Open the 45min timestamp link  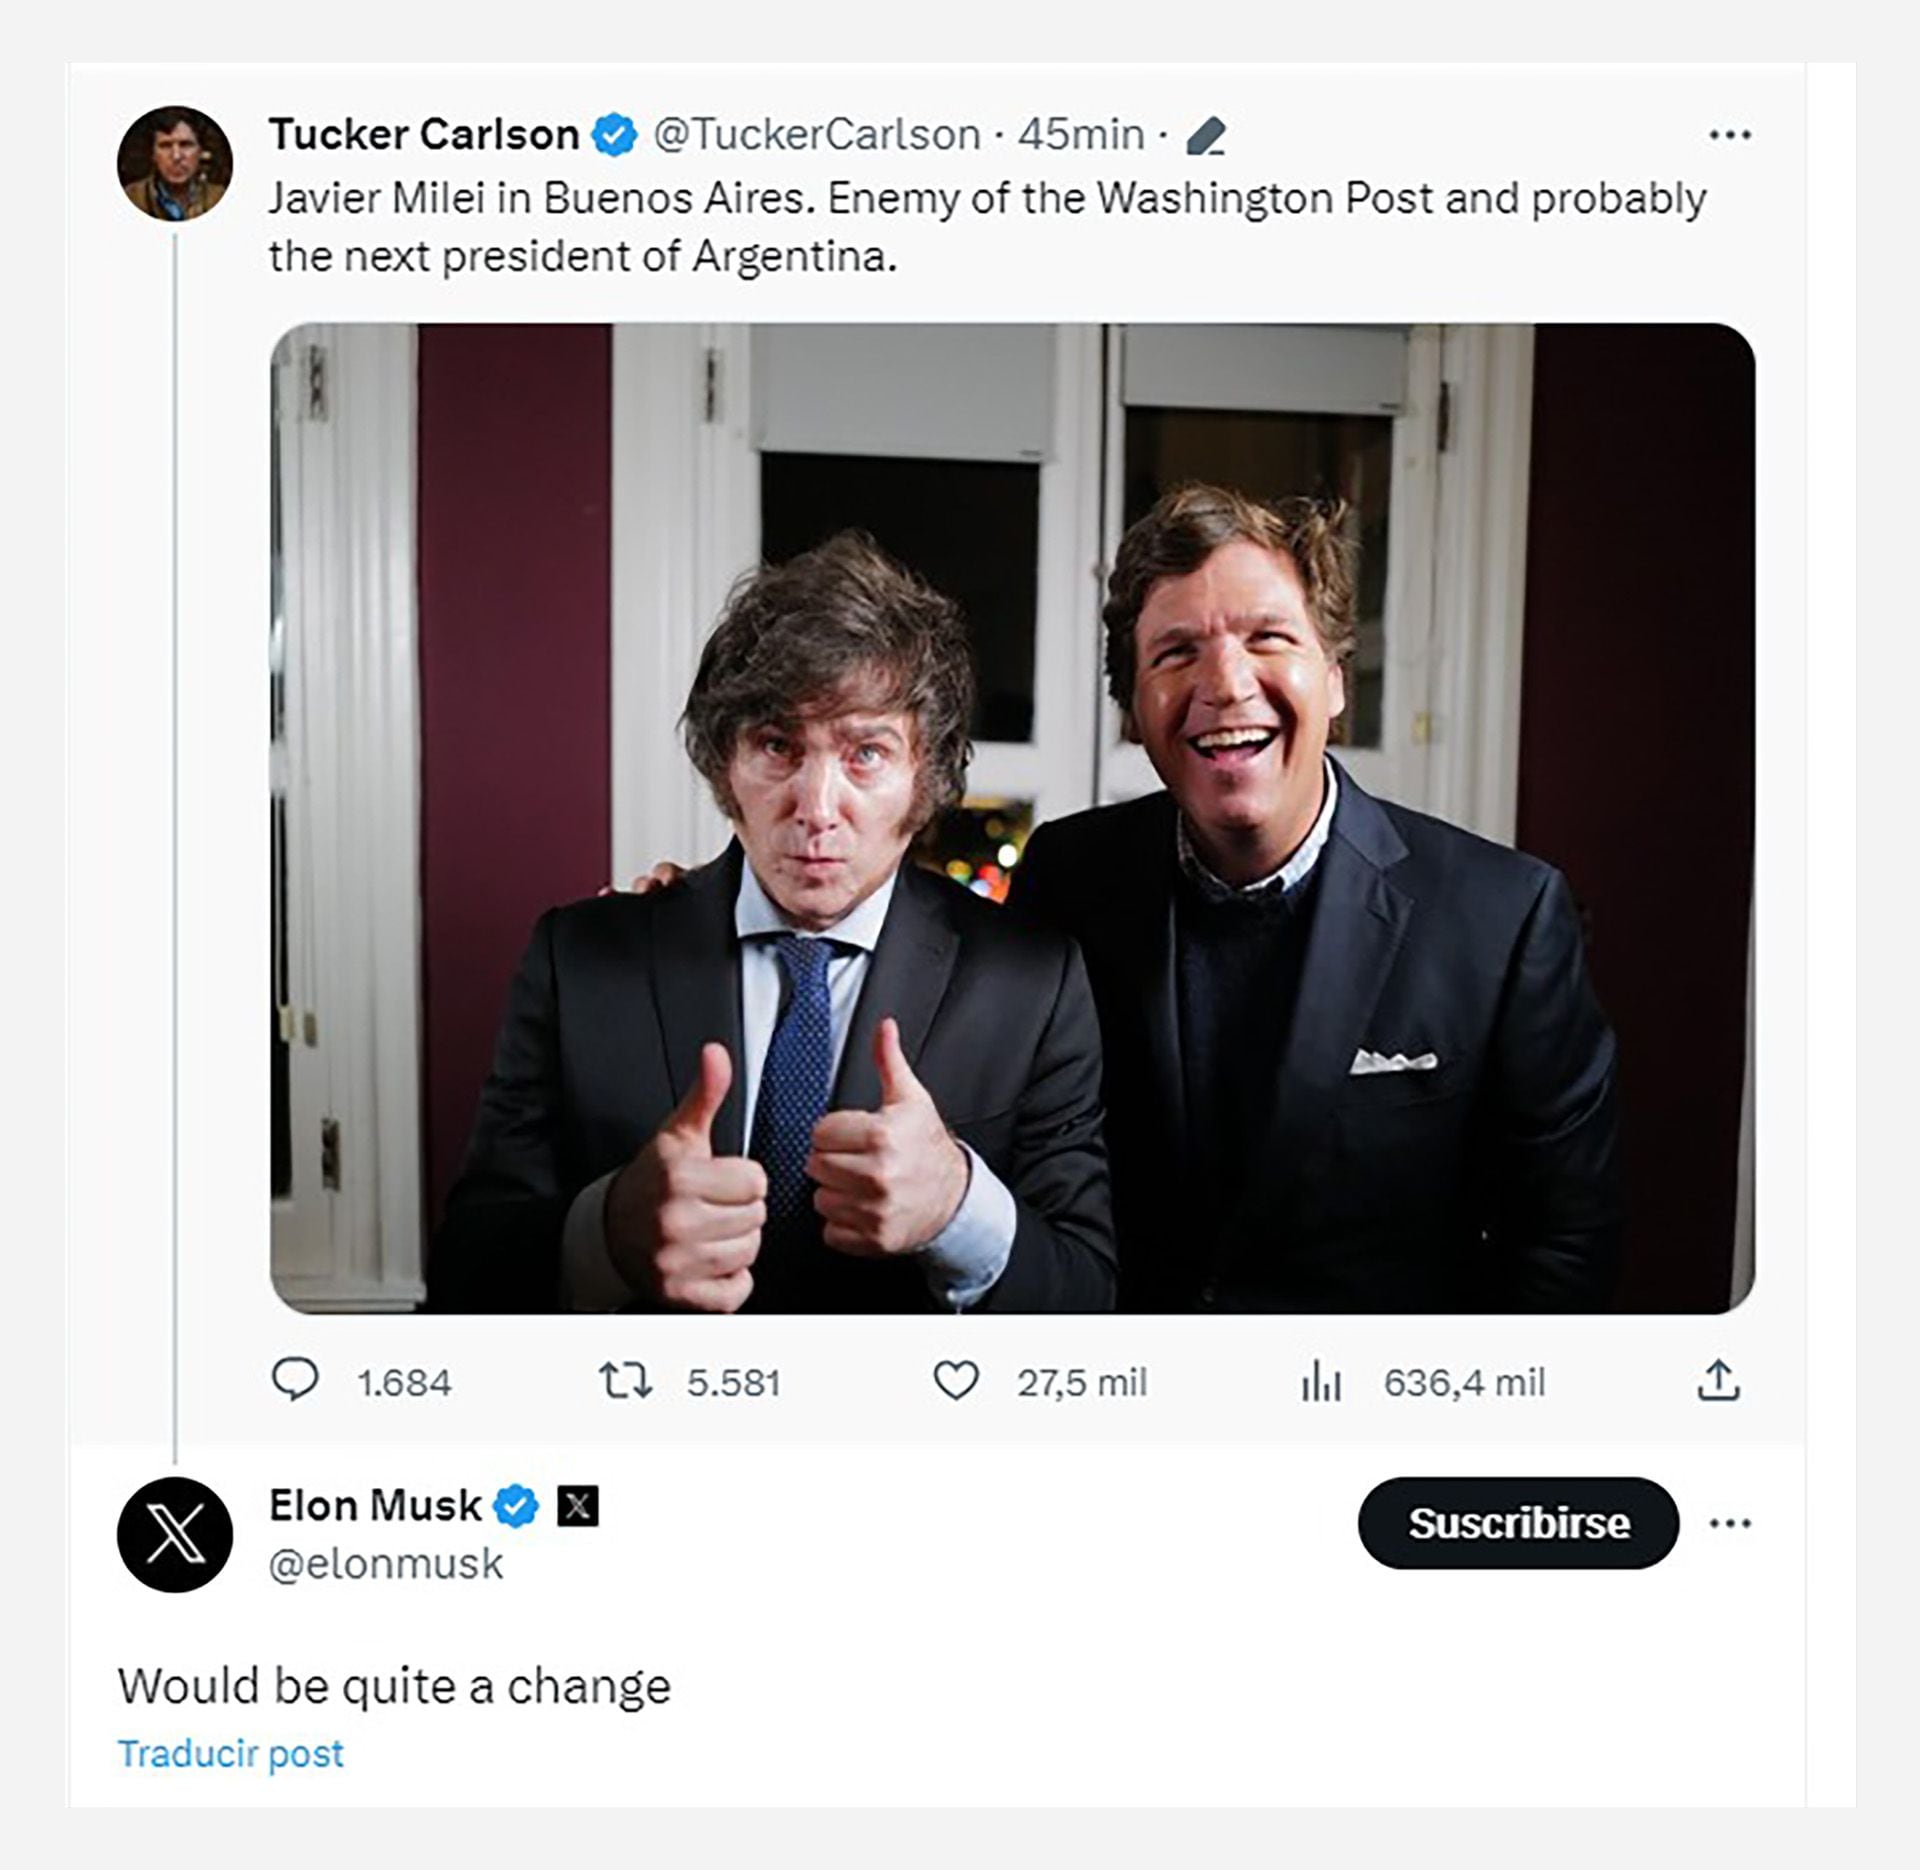coord(1081,135)
